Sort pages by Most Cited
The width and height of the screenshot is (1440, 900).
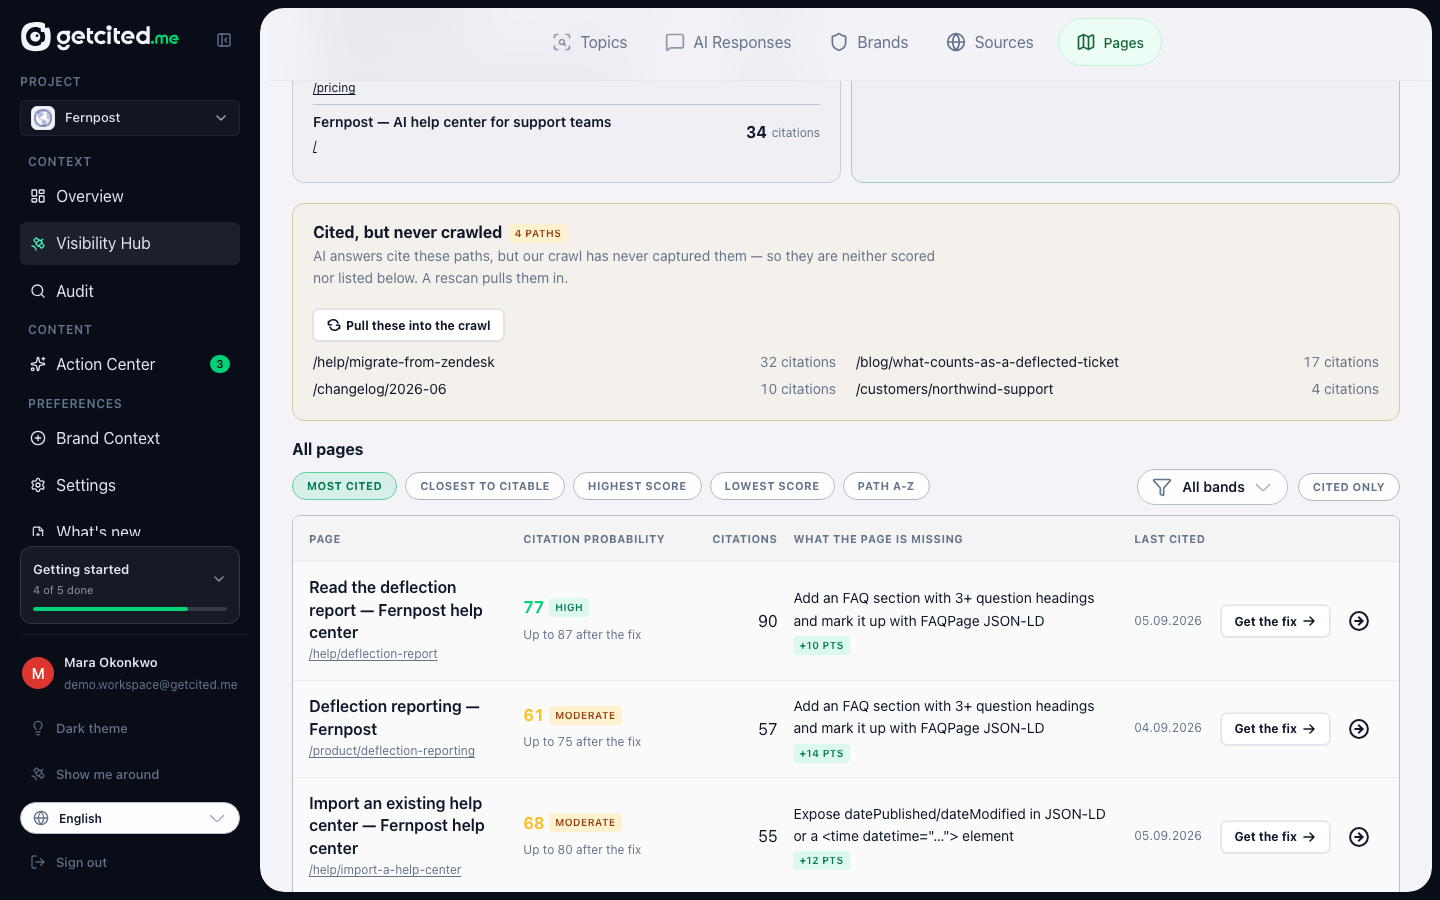pos(344,486)
